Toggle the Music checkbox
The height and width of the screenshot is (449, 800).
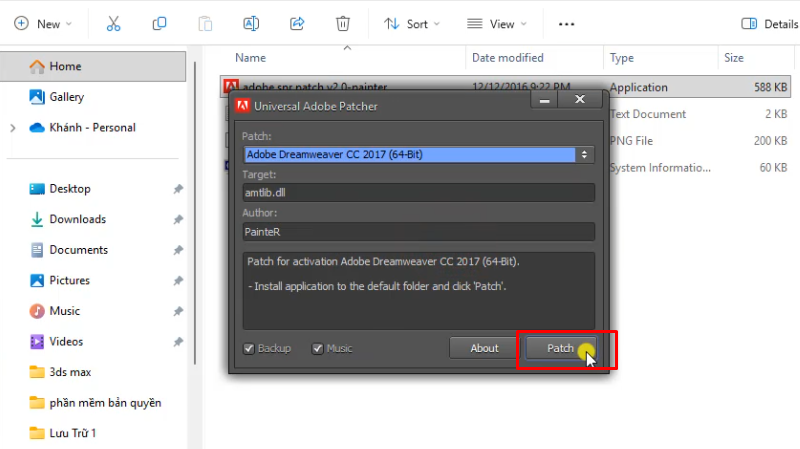[x=317, y=348]
